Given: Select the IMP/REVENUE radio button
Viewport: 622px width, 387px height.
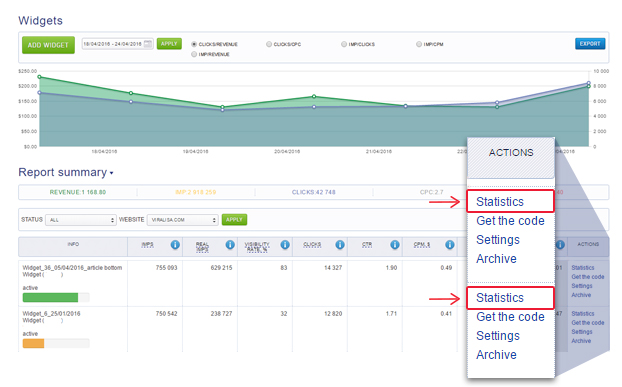Looking at the screenshot, I should coord(194,54).
